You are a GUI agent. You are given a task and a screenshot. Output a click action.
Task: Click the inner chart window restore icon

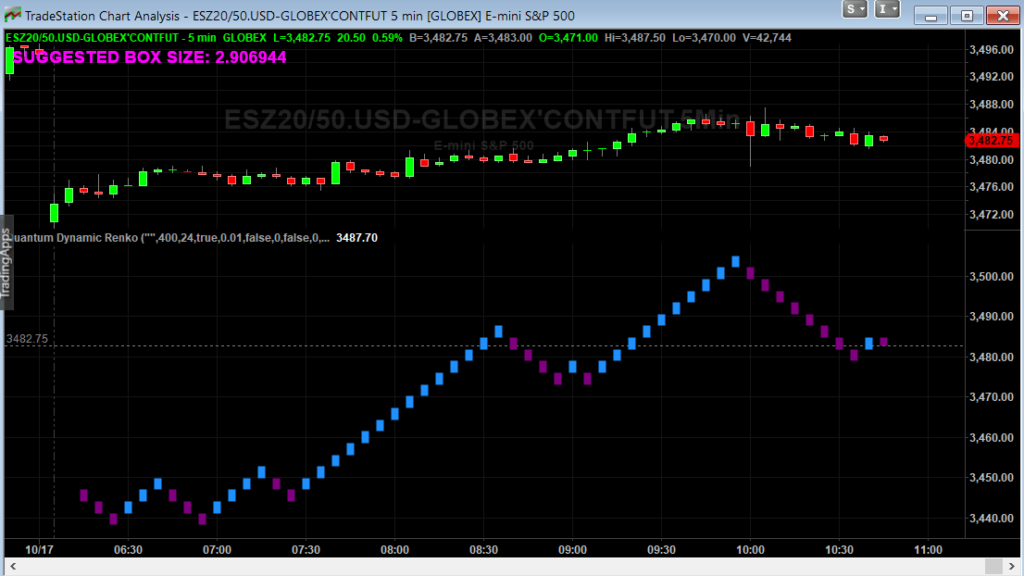965,15
